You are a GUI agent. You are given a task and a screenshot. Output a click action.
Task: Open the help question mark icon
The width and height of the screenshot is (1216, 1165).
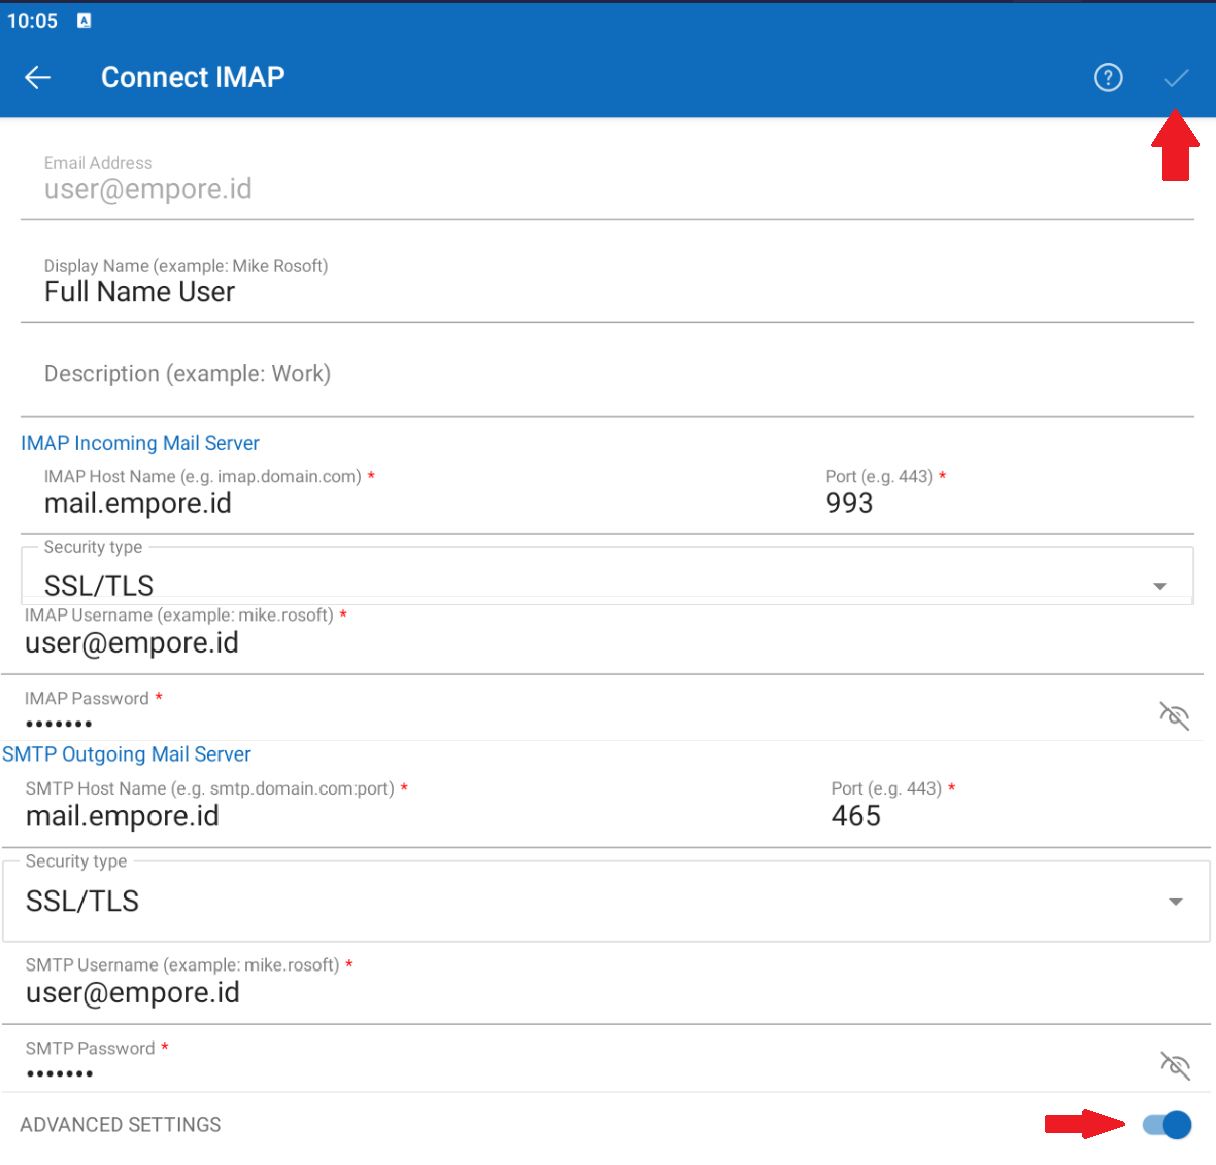point(1107,77)
